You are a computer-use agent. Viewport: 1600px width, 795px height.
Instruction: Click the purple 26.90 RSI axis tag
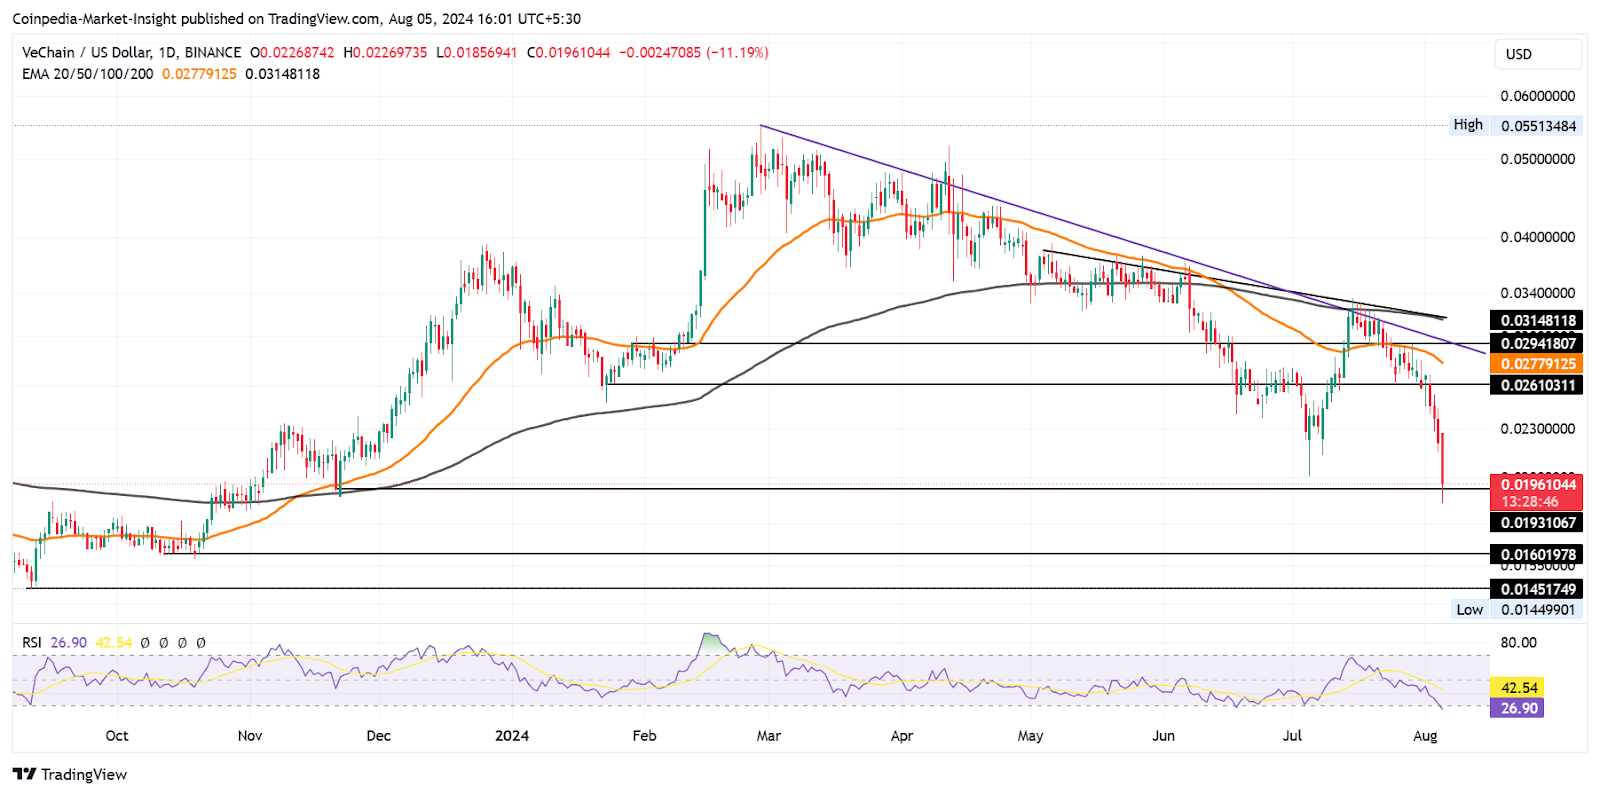point(1518,708)
